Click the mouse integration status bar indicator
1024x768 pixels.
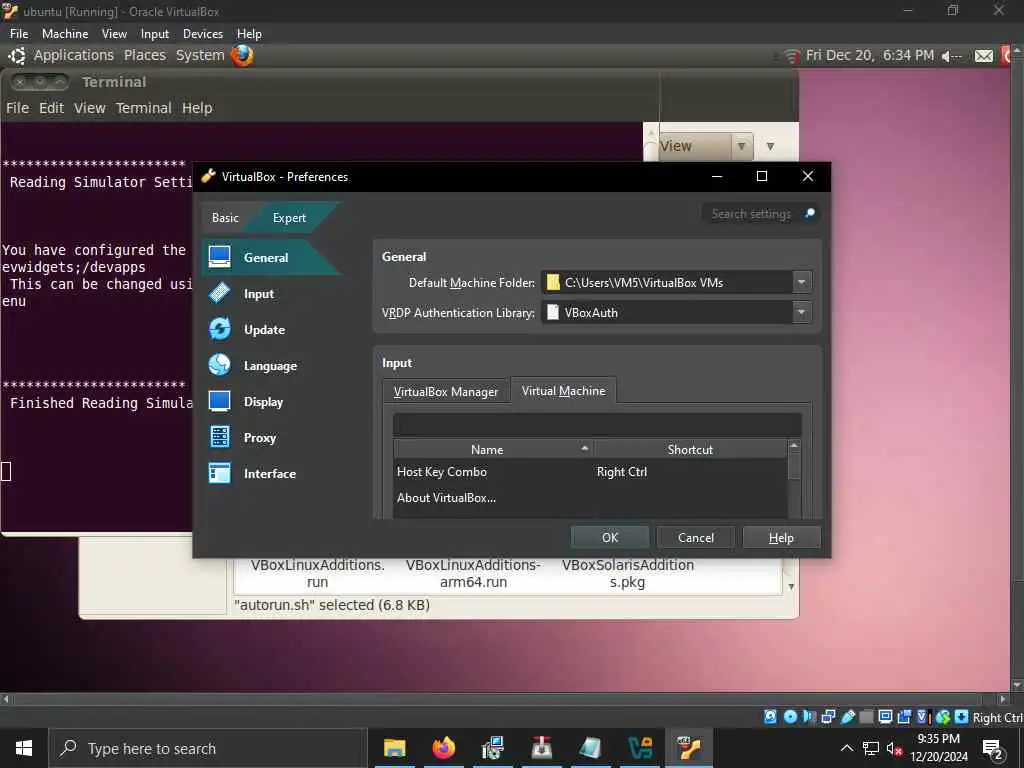(x=942, y=717)
